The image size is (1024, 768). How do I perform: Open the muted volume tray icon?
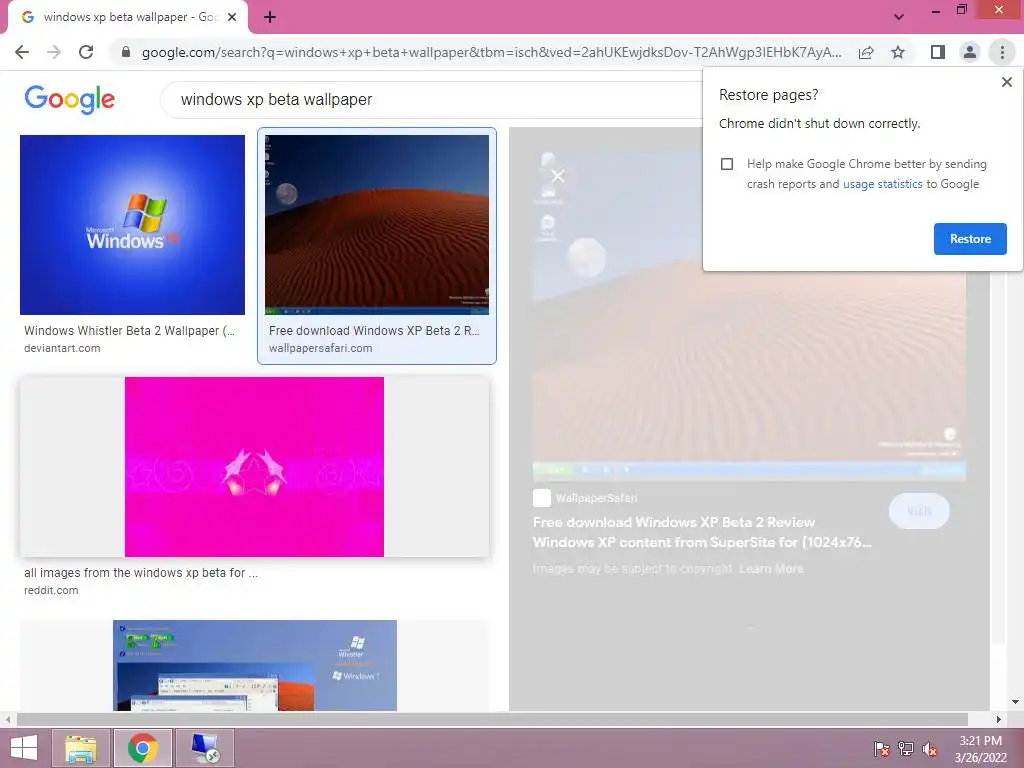click(930, 749)
